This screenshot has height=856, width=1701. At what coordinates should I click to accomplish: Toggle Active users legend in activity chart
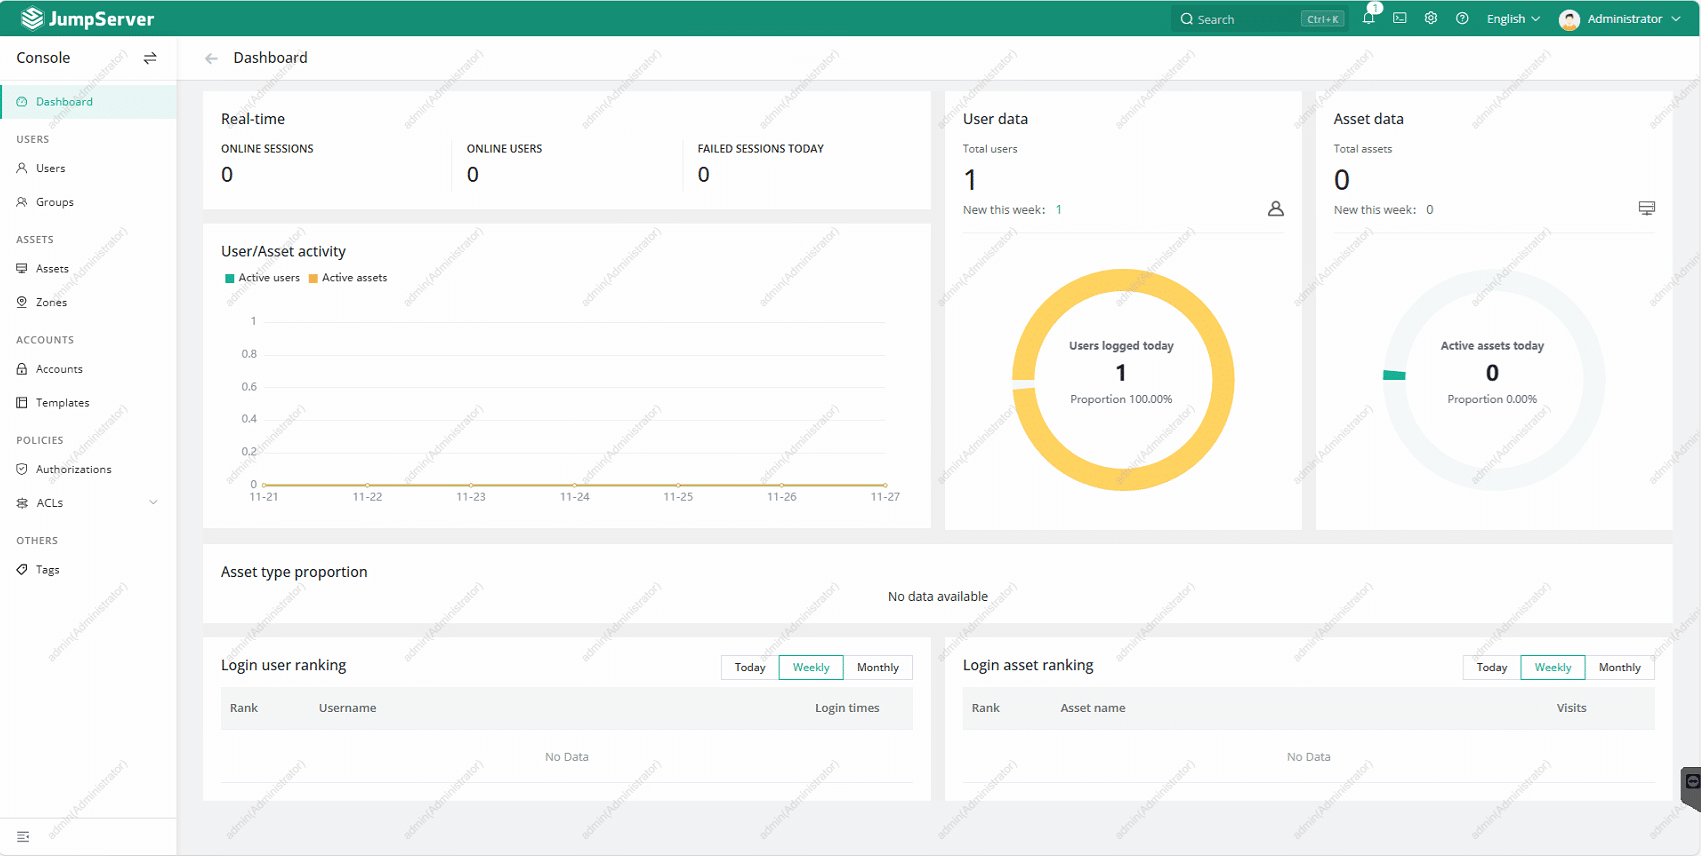pos(262,278)
